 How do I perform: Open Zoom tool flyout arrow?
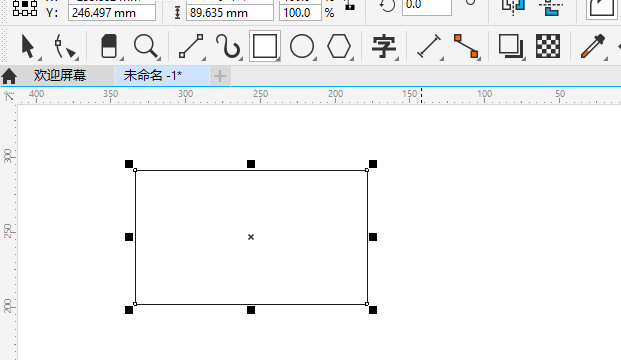click(159, 59)
